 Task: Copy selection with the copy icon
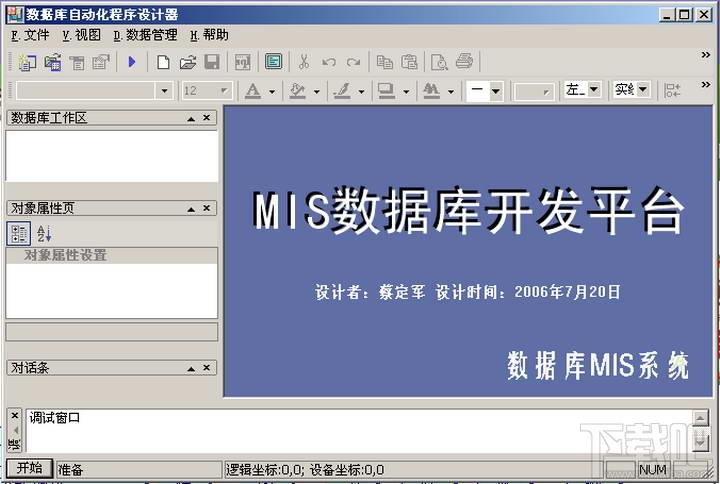384,62
